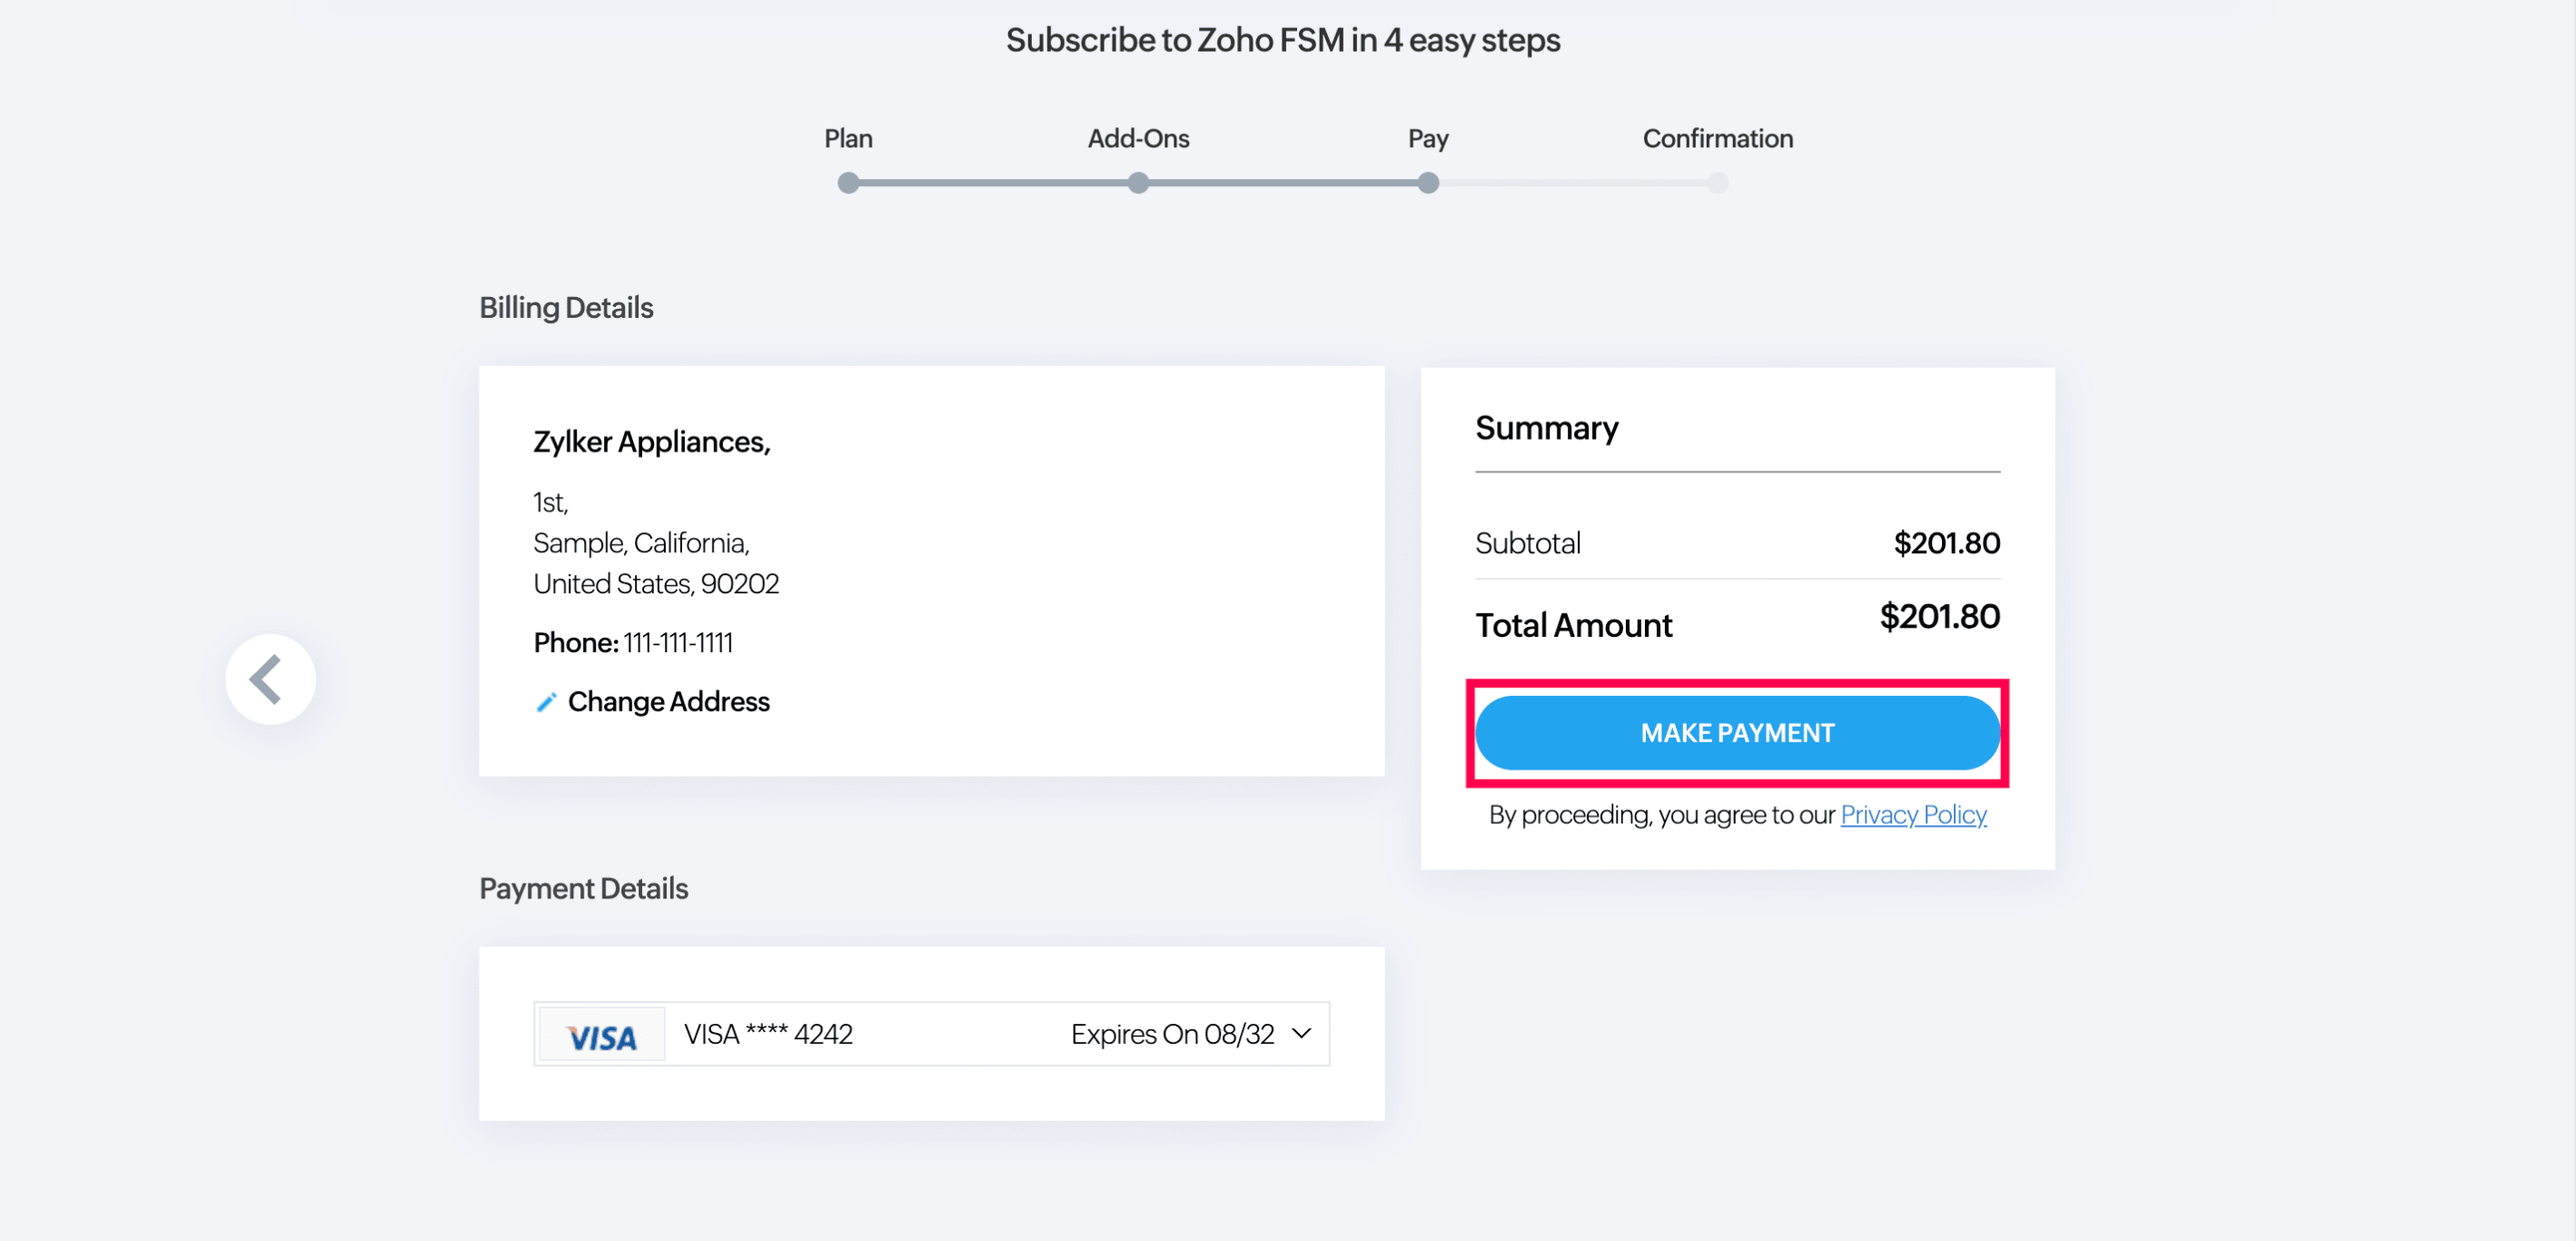Go to the Plan step label
Viewport: 2576px width, 1241px height.
(x=848, y=138)
